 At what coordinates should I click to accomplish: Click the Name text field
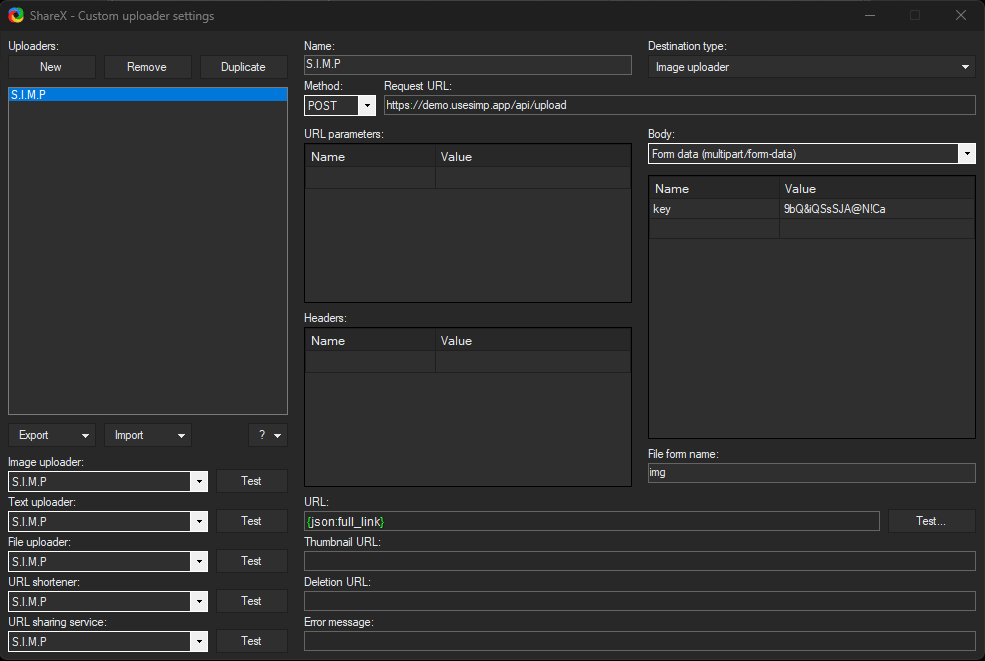coord(467,65)
